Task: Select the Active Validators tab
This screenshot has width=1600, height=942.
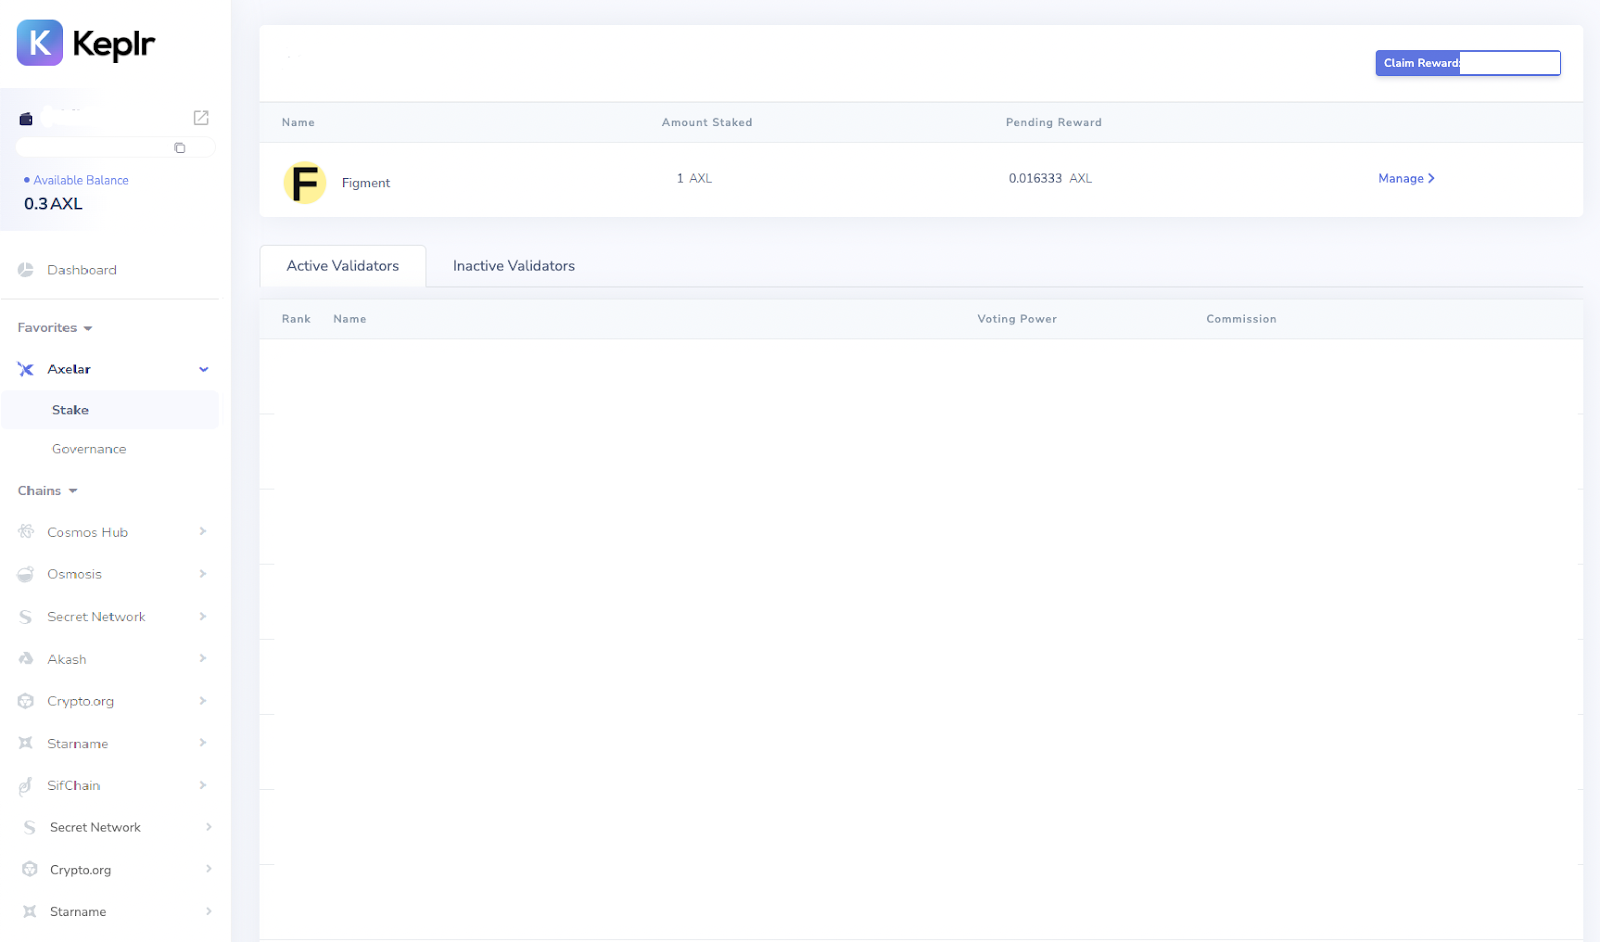Action: [342, 265]
